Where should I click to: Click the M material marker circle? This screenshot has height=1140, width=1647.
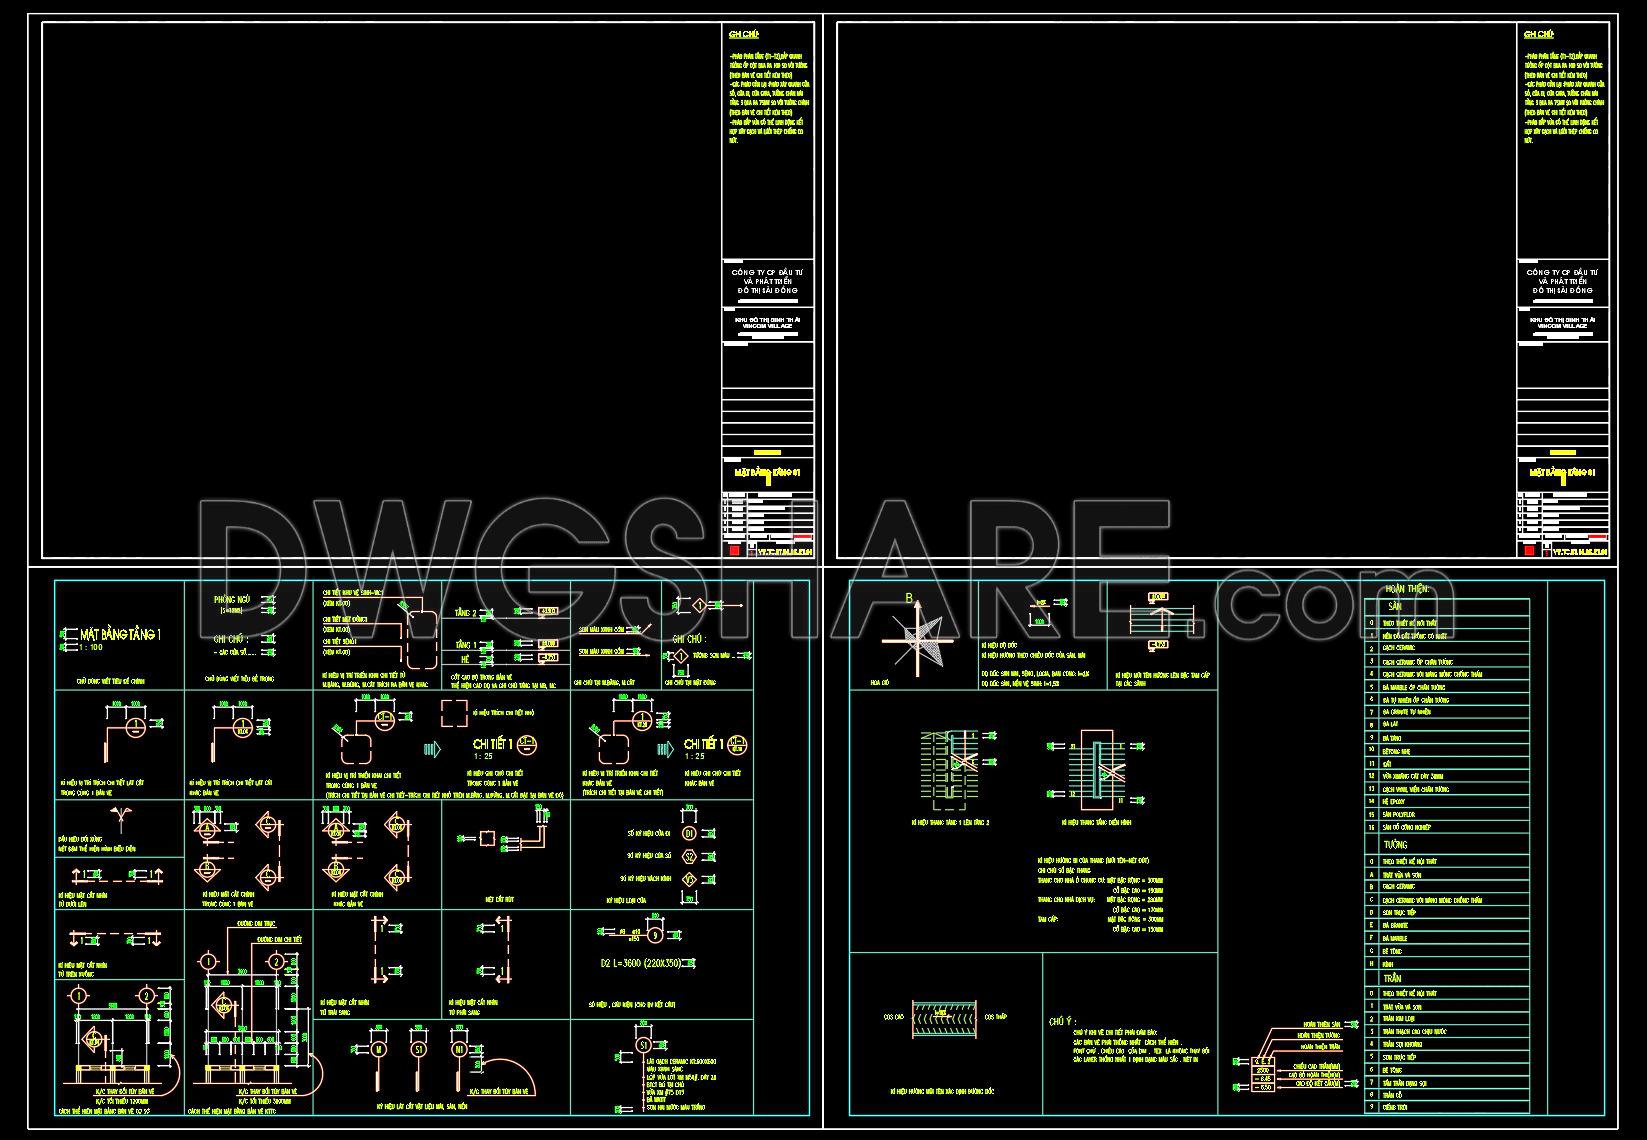point(378,1049)
